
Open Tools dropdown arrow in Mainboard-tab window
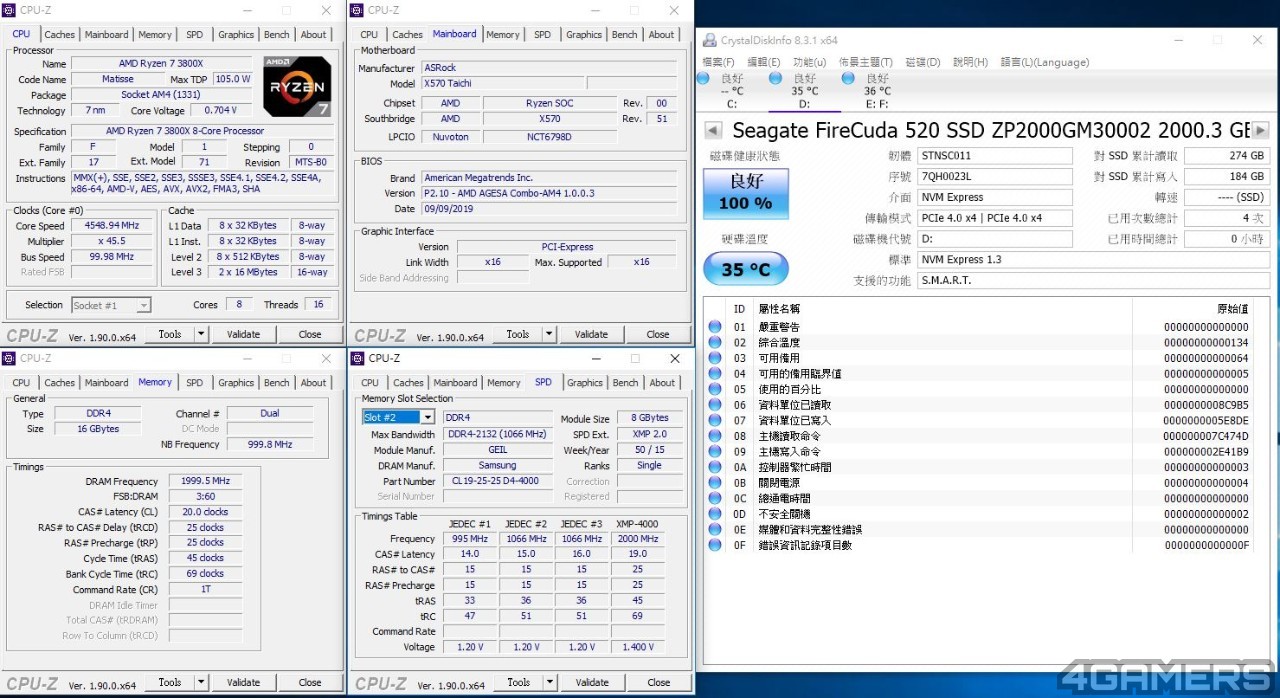549,334
